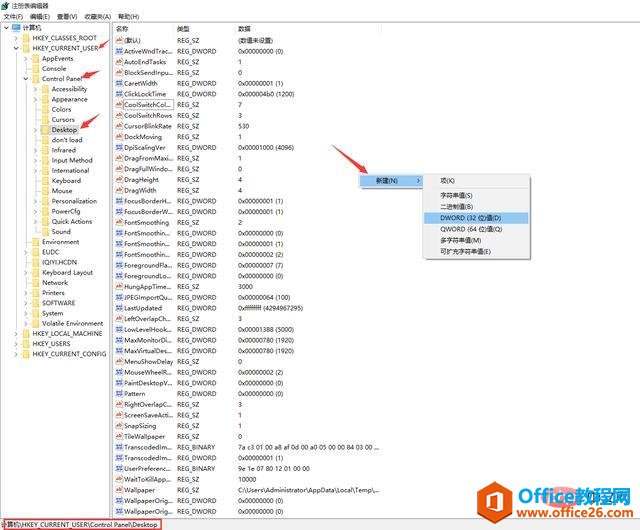Open the 收藏夹(A) favorites menu
The width and height of the screenshot is (640, 530).
click(x=98, y=17)
